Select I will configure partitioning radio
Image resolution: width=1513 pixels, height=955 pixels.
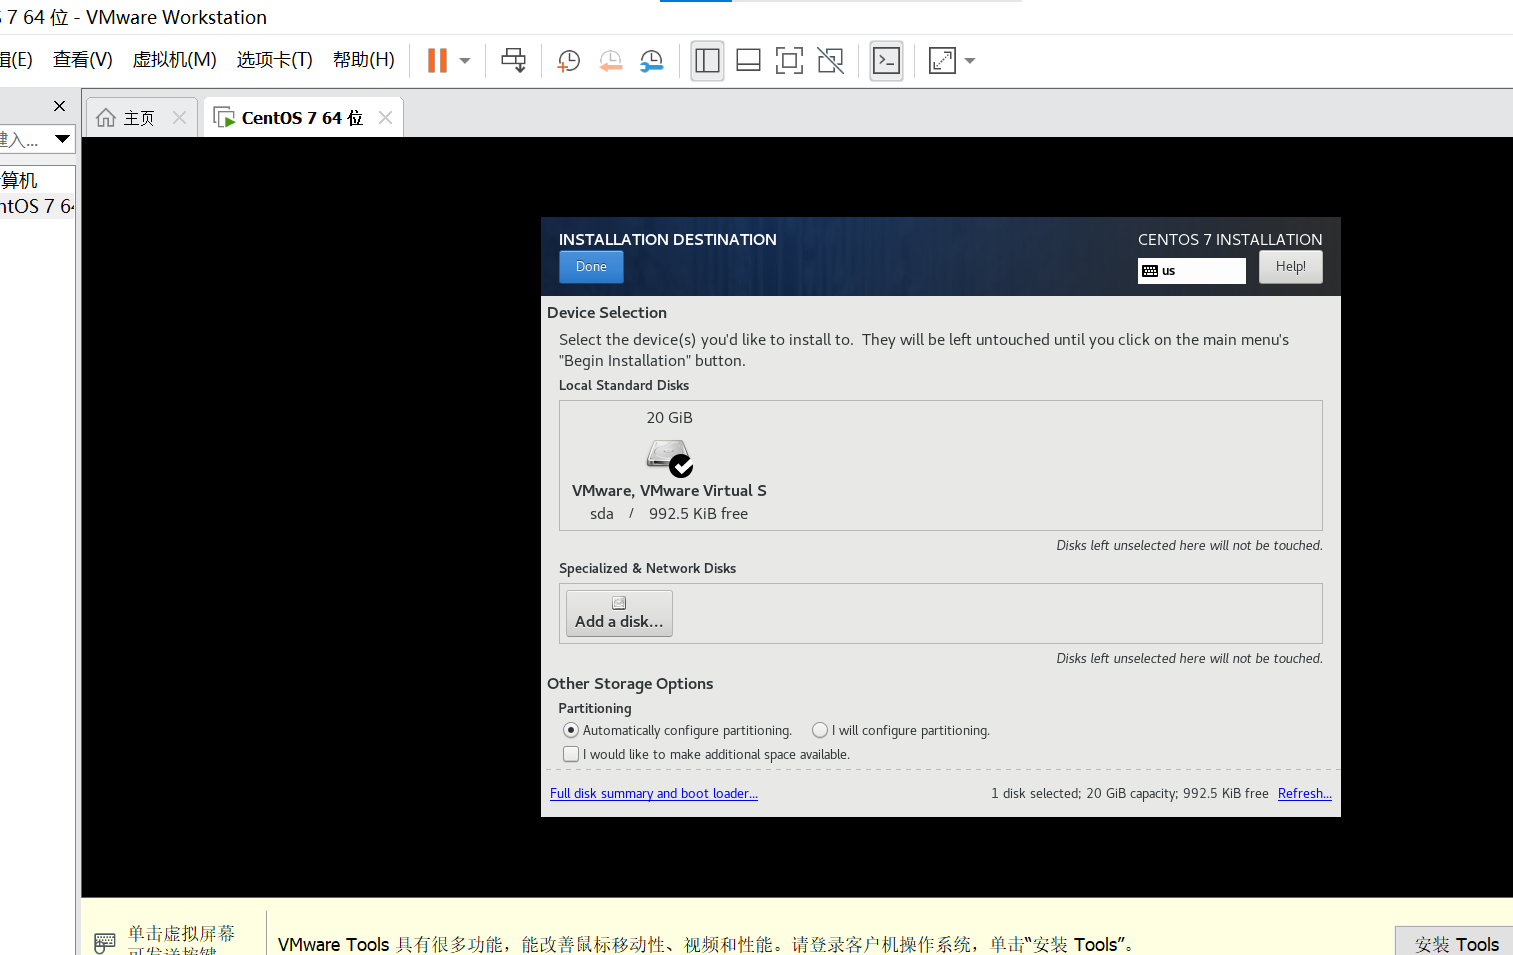[820, 730]
